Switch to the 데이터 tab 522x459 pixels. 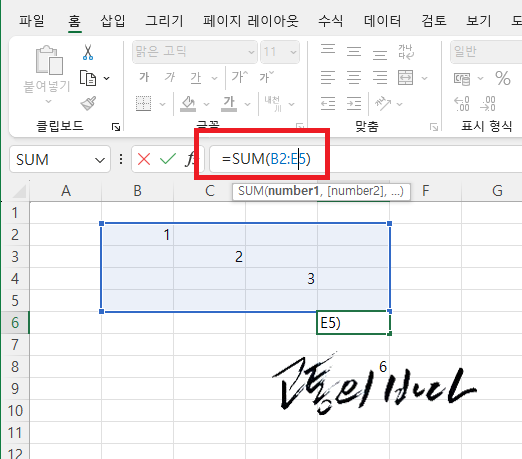[382, 21]
